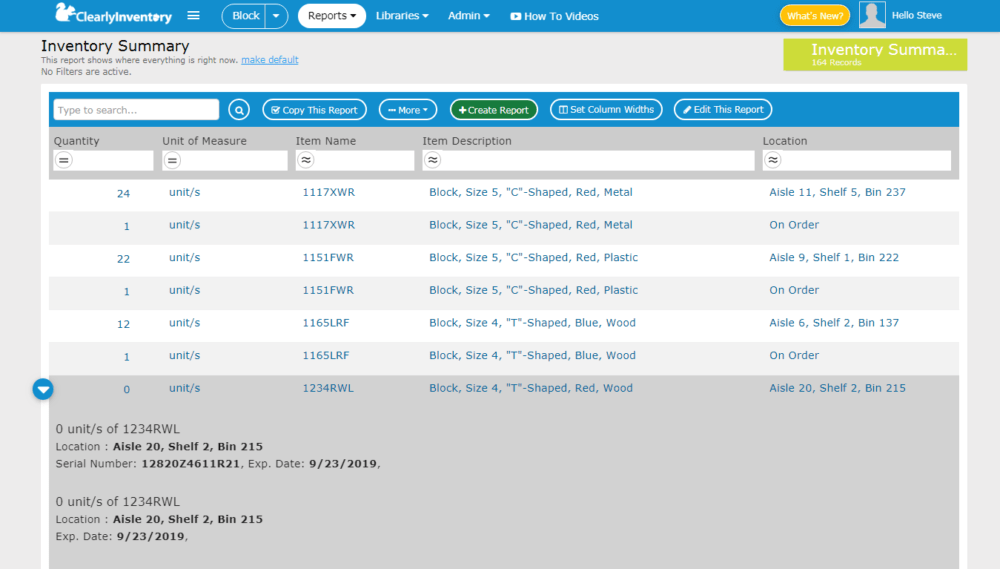Viewport: 1000px width, 569px height.
Task: Click quantity 0 cell
Action: tap(126, 389)
